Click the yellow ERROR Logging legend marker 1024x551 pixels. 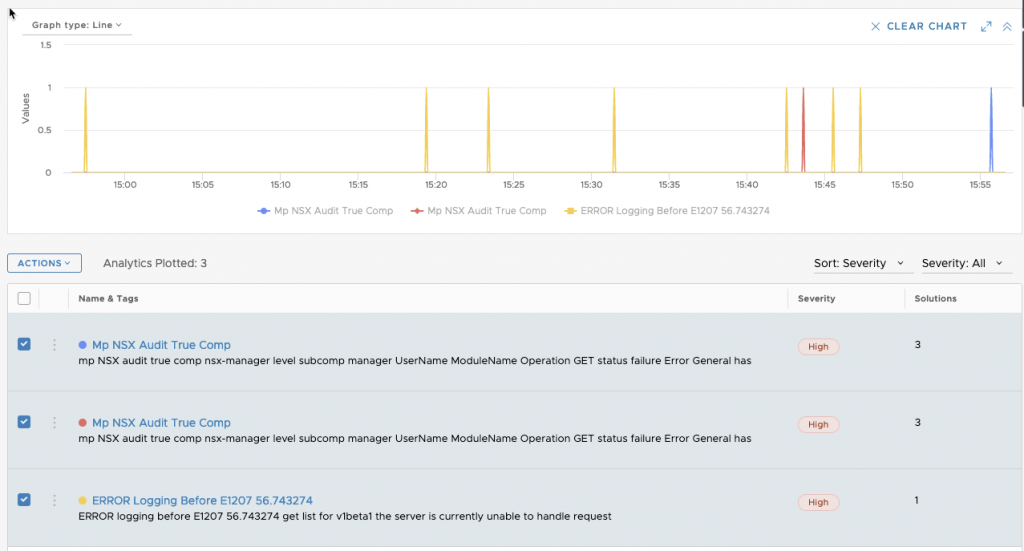[570, 211]
